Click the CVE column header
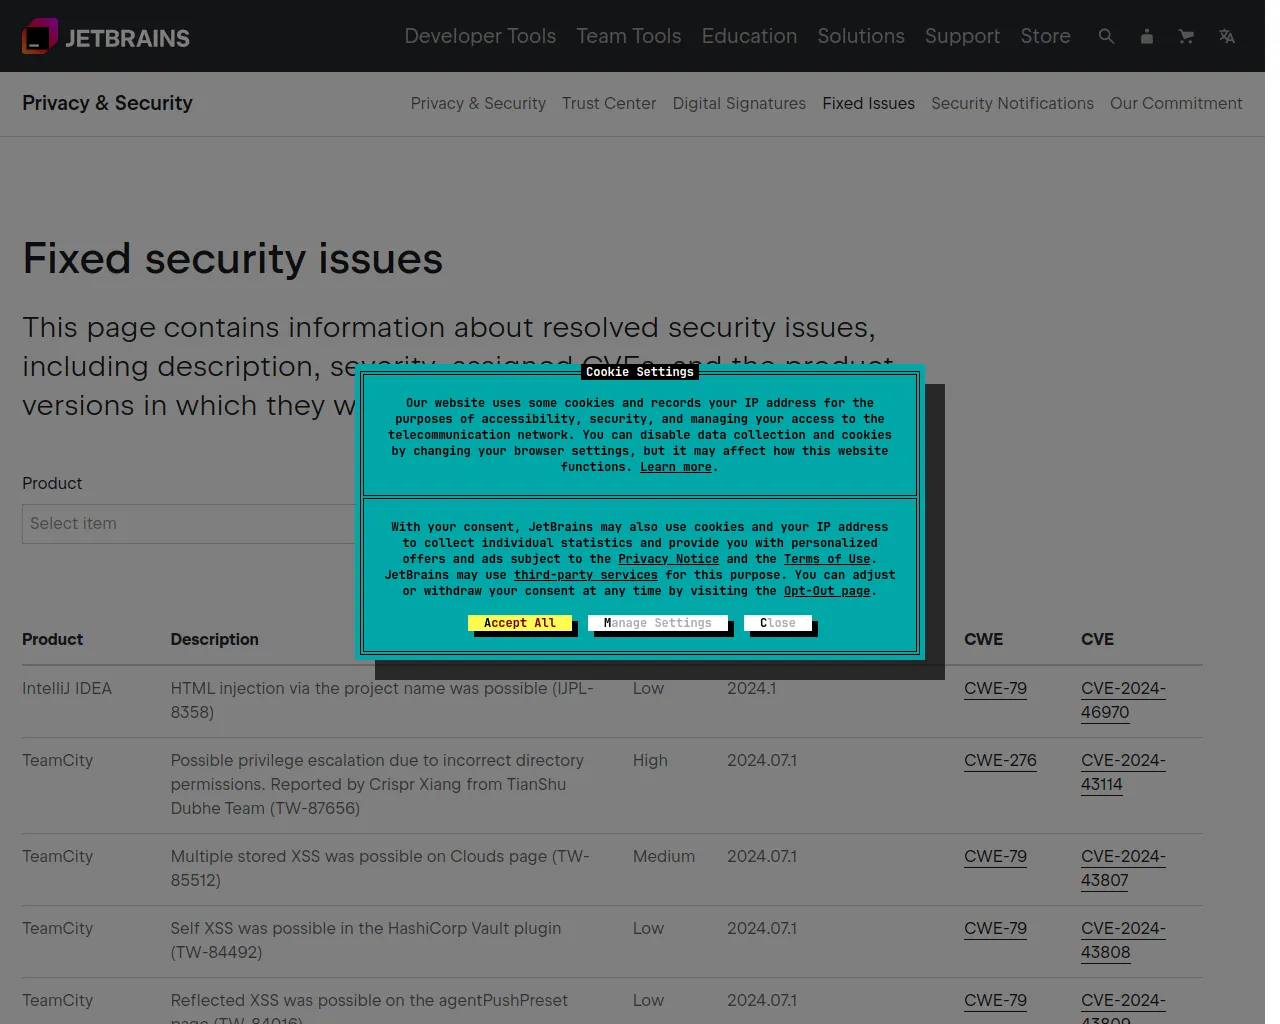Image resolution: width=1280 pixels, height=1024 pixels. 1097,639
